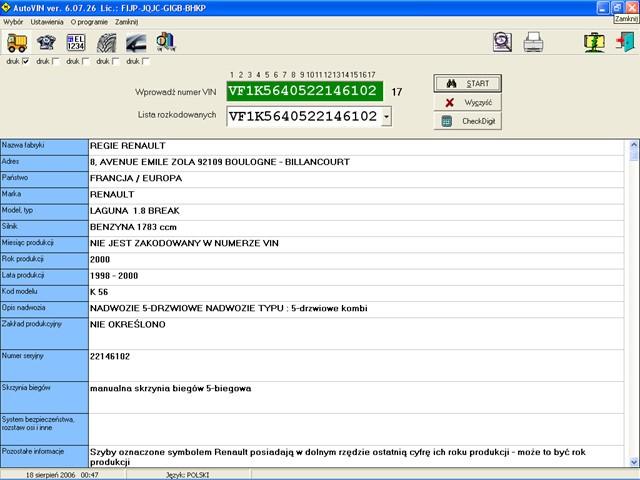Open the print preview magnifier icon

(x=502, y=42)
